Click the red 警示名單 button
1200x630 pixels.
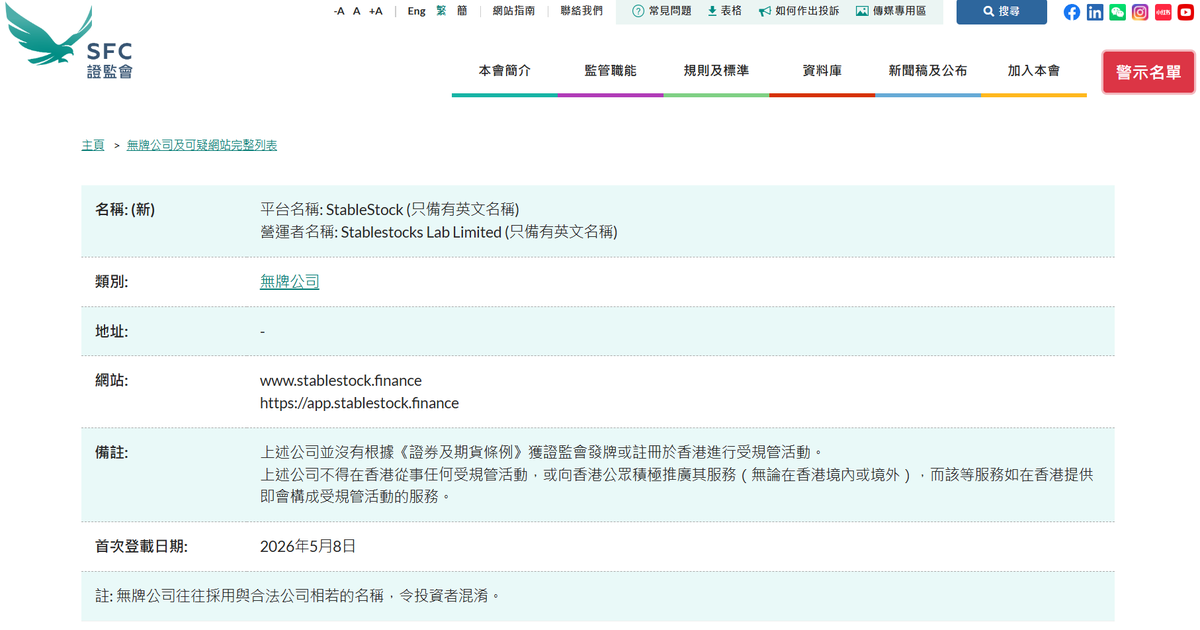1149,72
